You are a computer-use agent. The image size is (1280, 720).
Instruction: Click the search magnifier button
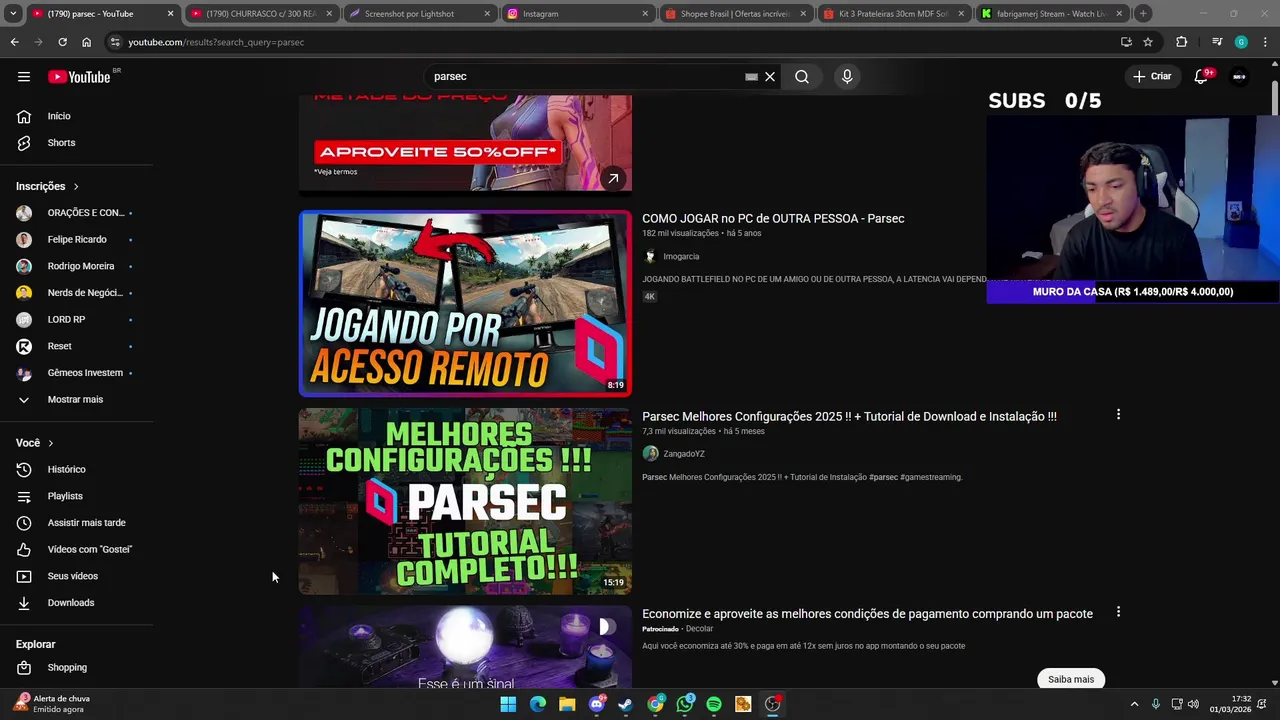pyautogui.click(x=802, y=76)
